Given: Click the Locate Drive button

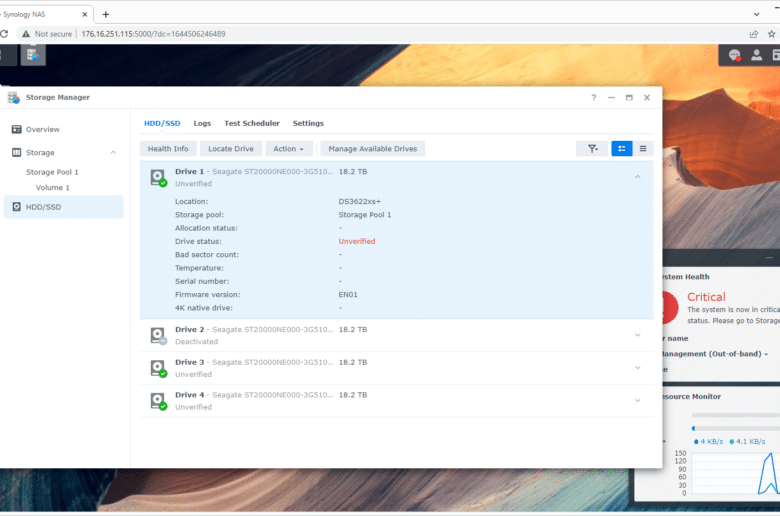Looking at the screenshot, I should point(231,149).
